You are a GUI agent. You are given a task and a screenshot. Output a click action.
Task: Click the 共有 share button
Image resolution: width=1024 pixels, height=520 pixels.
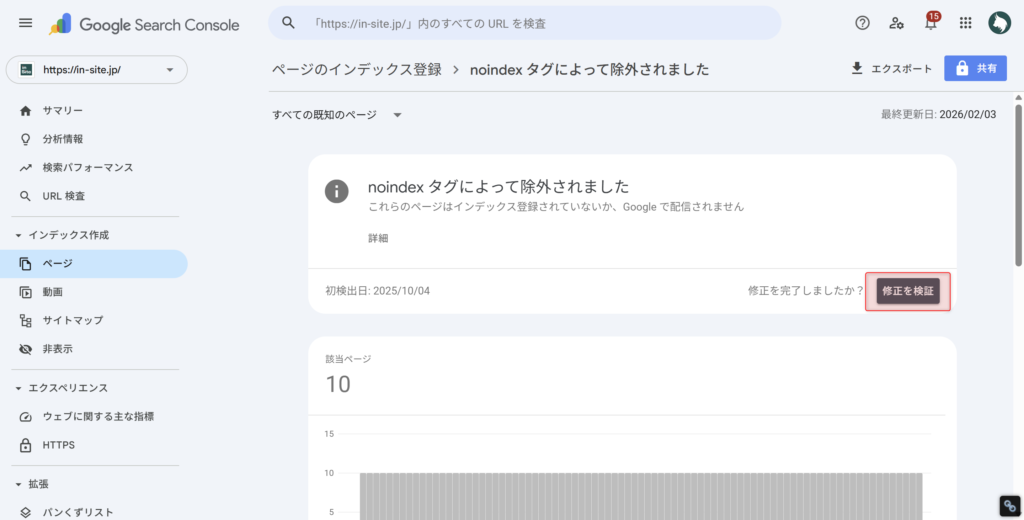point(975,69)
